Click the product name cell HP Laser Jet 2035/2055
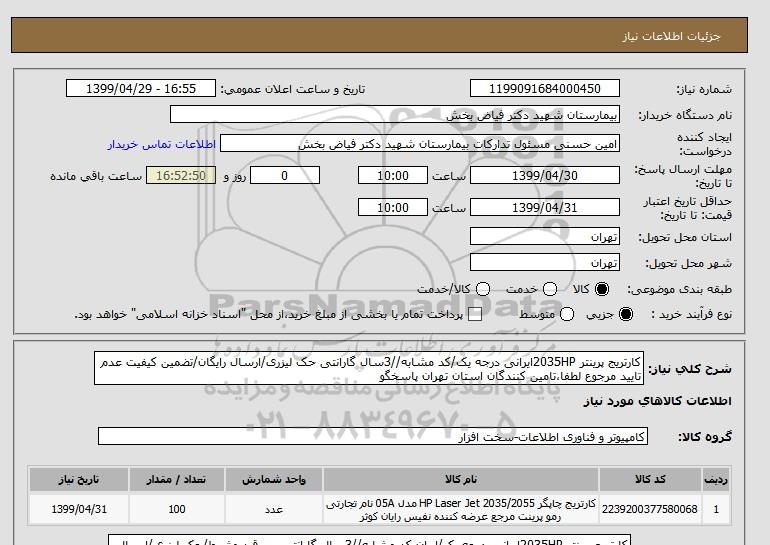Image resolution: width=770 pixels, height=545 pixels. [461, 509]
